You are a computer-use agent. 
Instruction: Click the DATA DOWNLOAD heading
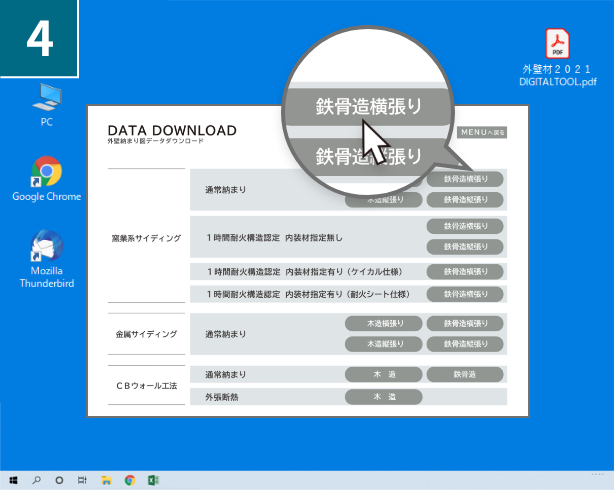pos(172,131)
